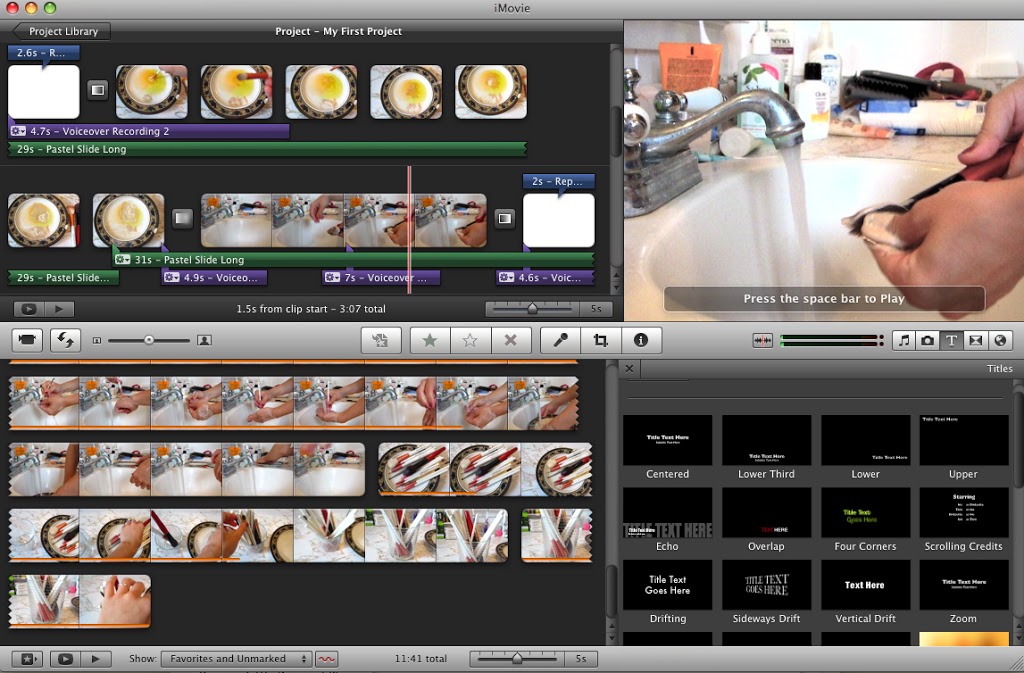Adjust the project filmstrip zoom slider
Screen dimensions: 1024x673
point(532,309)
